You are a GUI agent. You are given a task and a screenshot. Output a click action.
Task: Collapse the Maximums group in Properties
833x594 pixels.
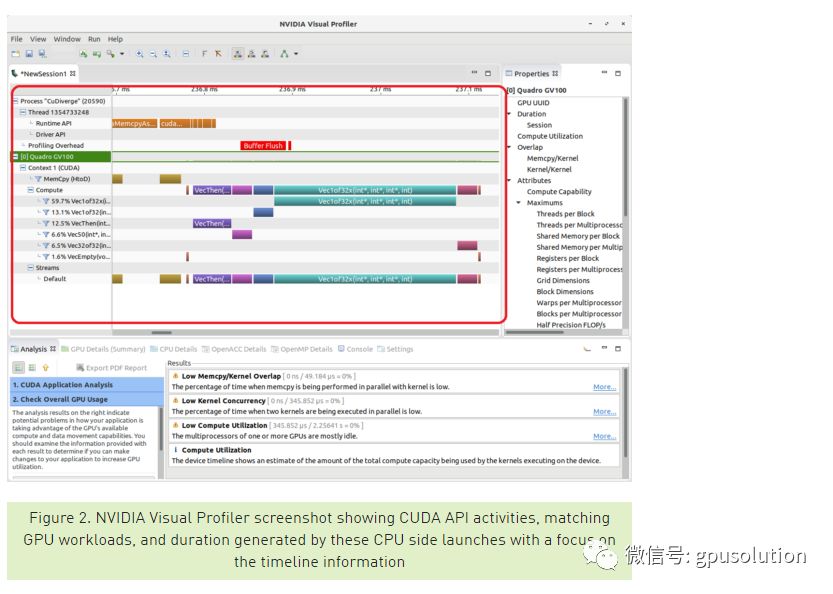tap(518, 203)
